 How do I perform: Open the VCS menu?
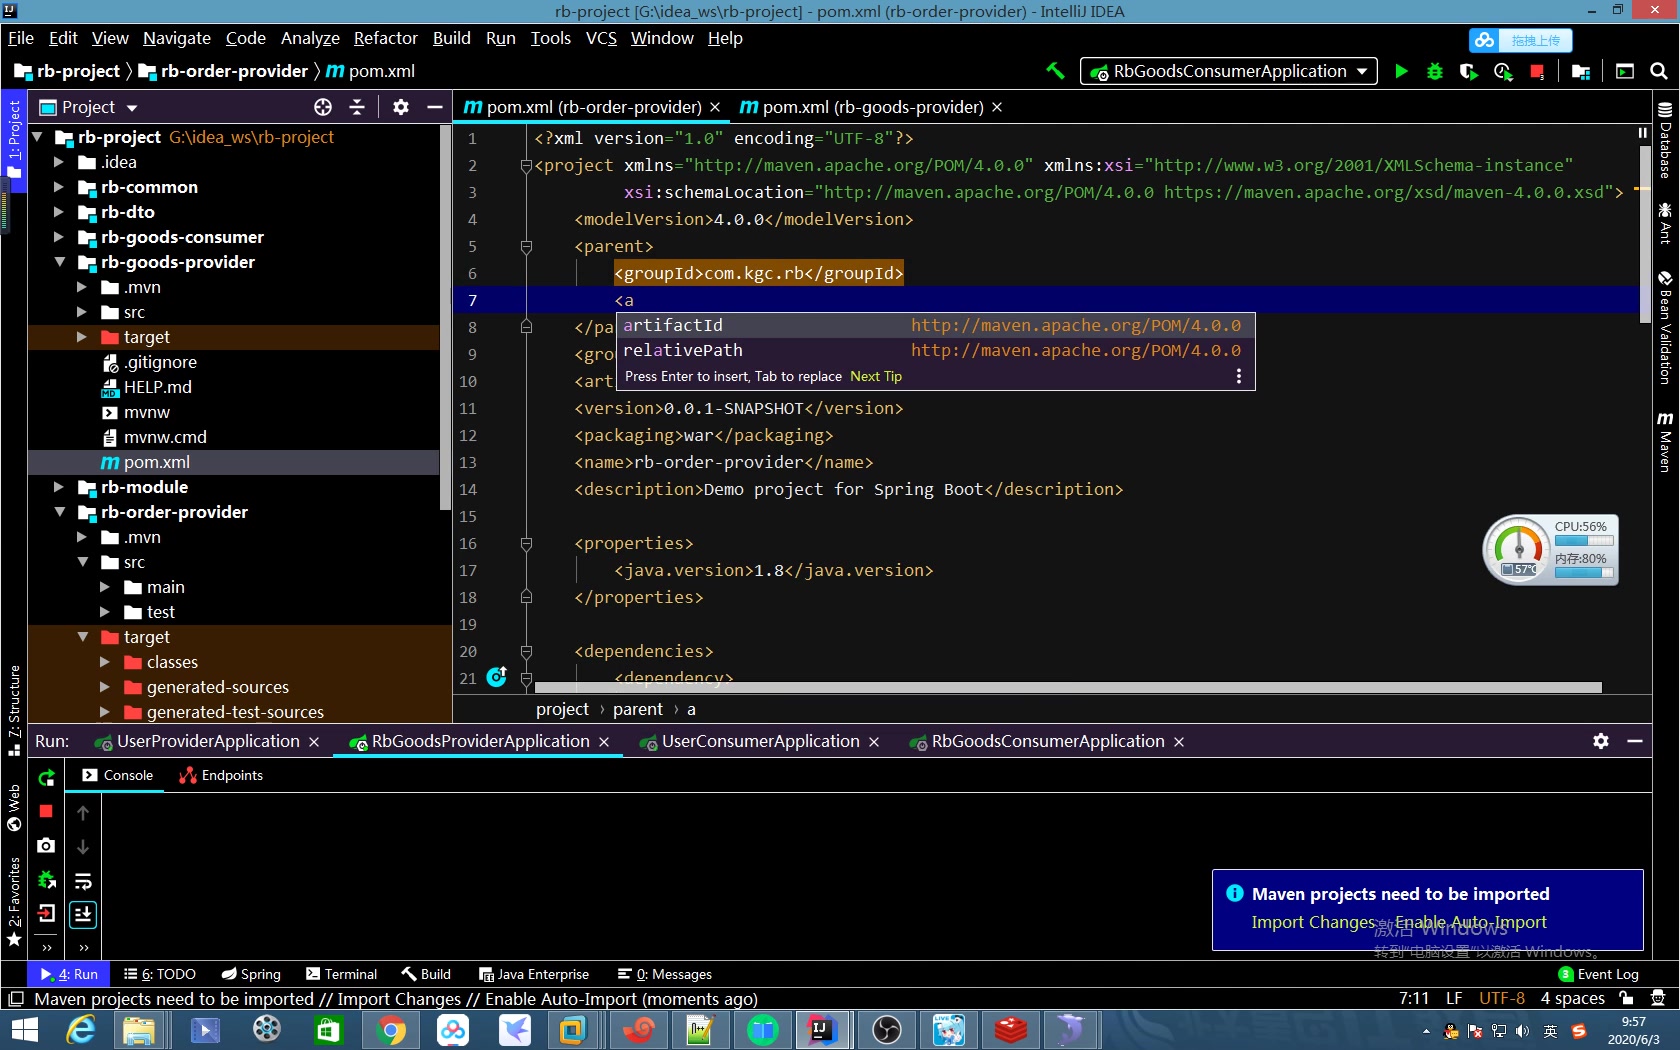click(x=601, y=38)
